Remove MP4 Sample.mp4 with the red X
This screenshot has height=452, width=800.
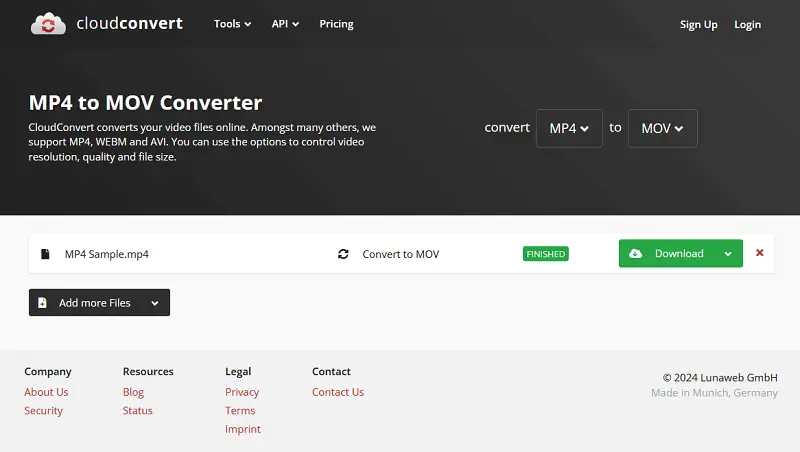[760, 253]
